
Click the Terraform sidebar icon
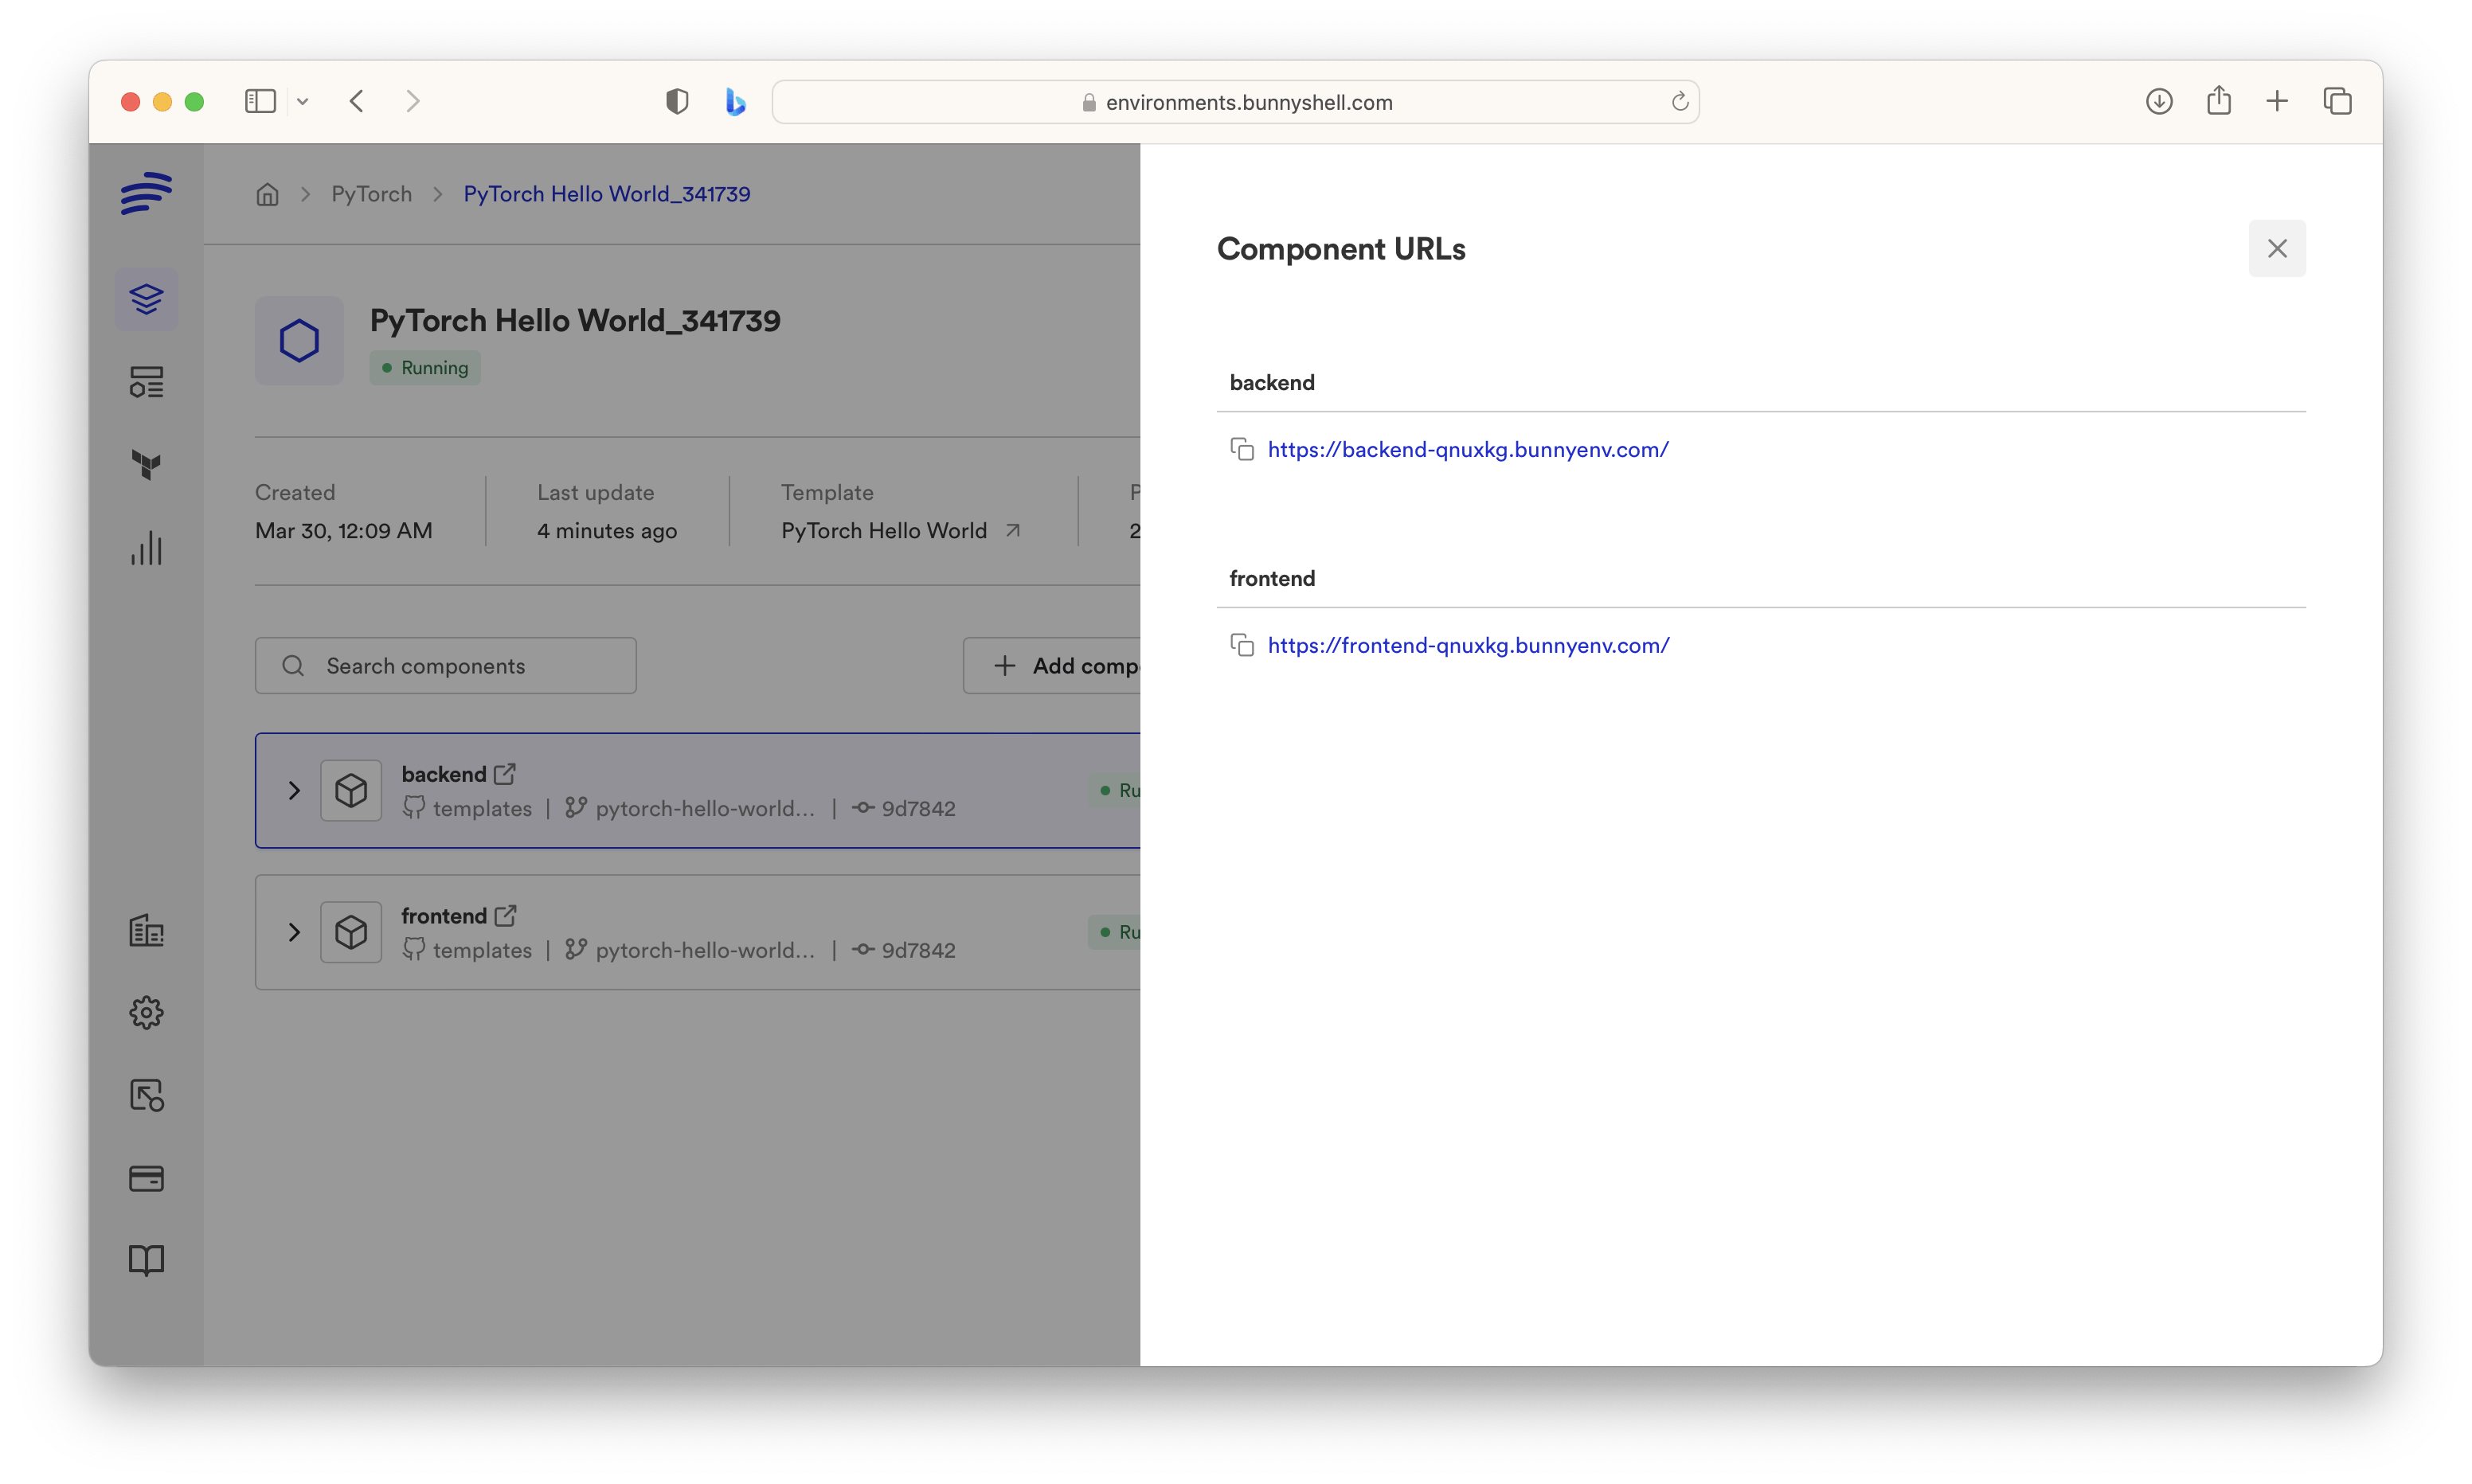tap(146, 464)
